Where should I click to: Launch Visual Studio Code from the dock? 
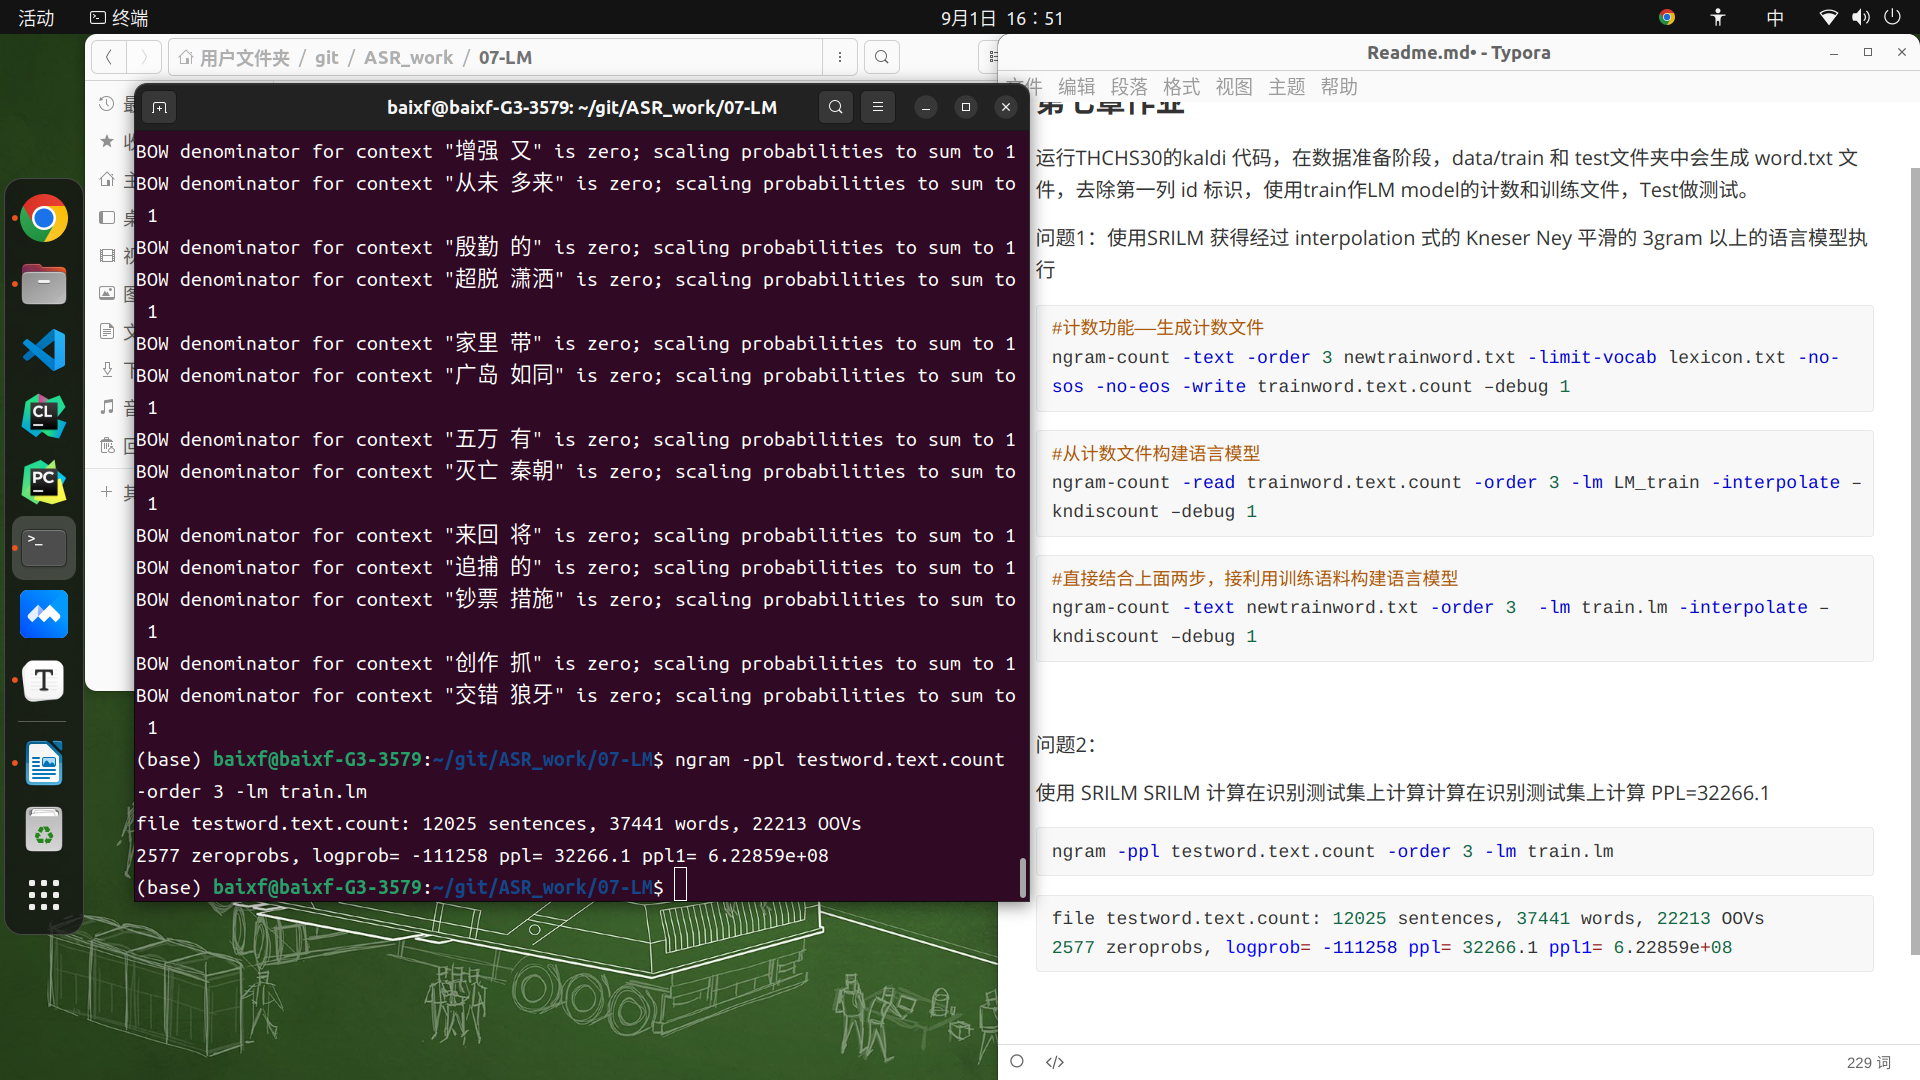tap(44, 350)
